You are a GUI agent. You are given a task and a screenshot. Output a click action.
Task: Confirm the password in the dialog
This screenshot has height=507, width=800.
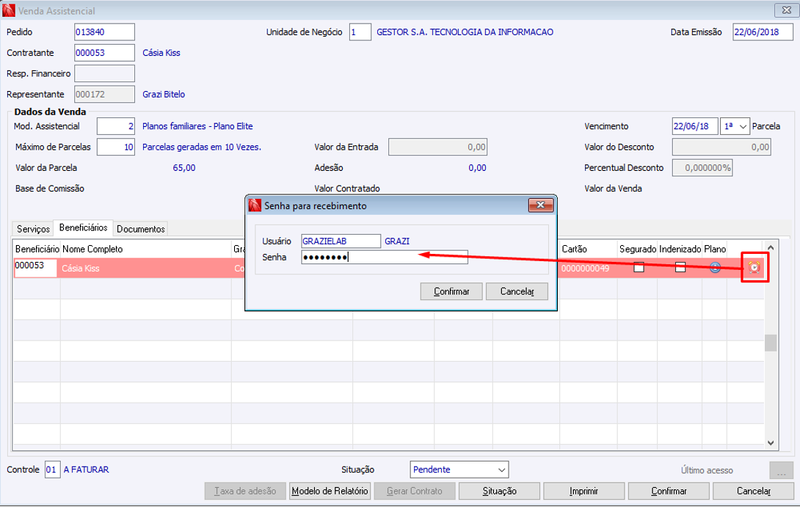click(x=451, y=291)
